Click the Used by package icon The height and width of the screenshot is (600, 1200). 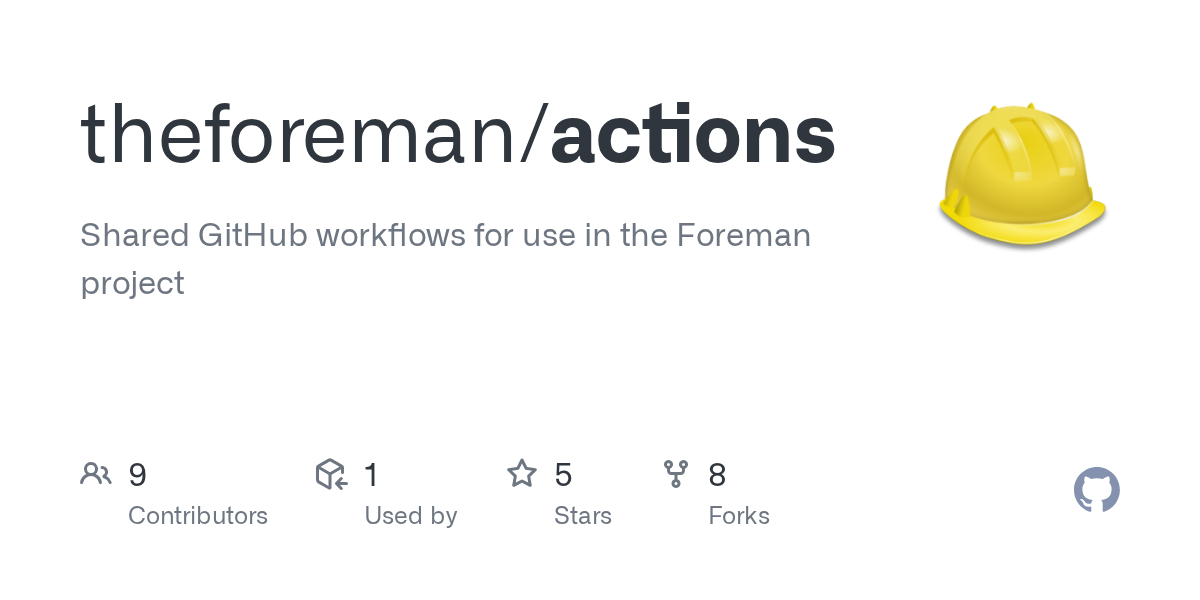331,474
